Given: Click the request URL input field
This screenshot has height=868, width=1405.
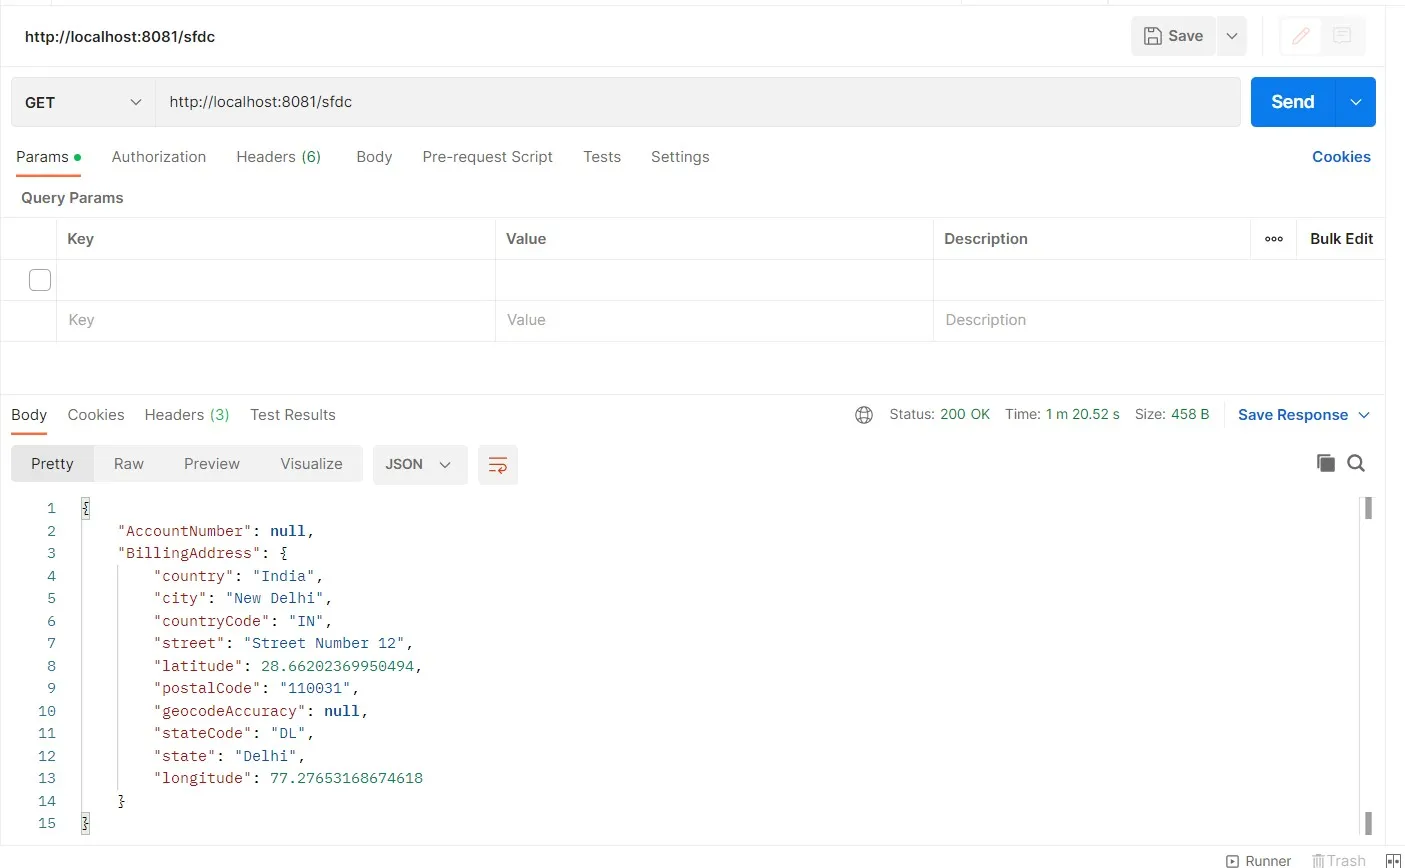Looking at the screenshot, I should tap(697, 102).
